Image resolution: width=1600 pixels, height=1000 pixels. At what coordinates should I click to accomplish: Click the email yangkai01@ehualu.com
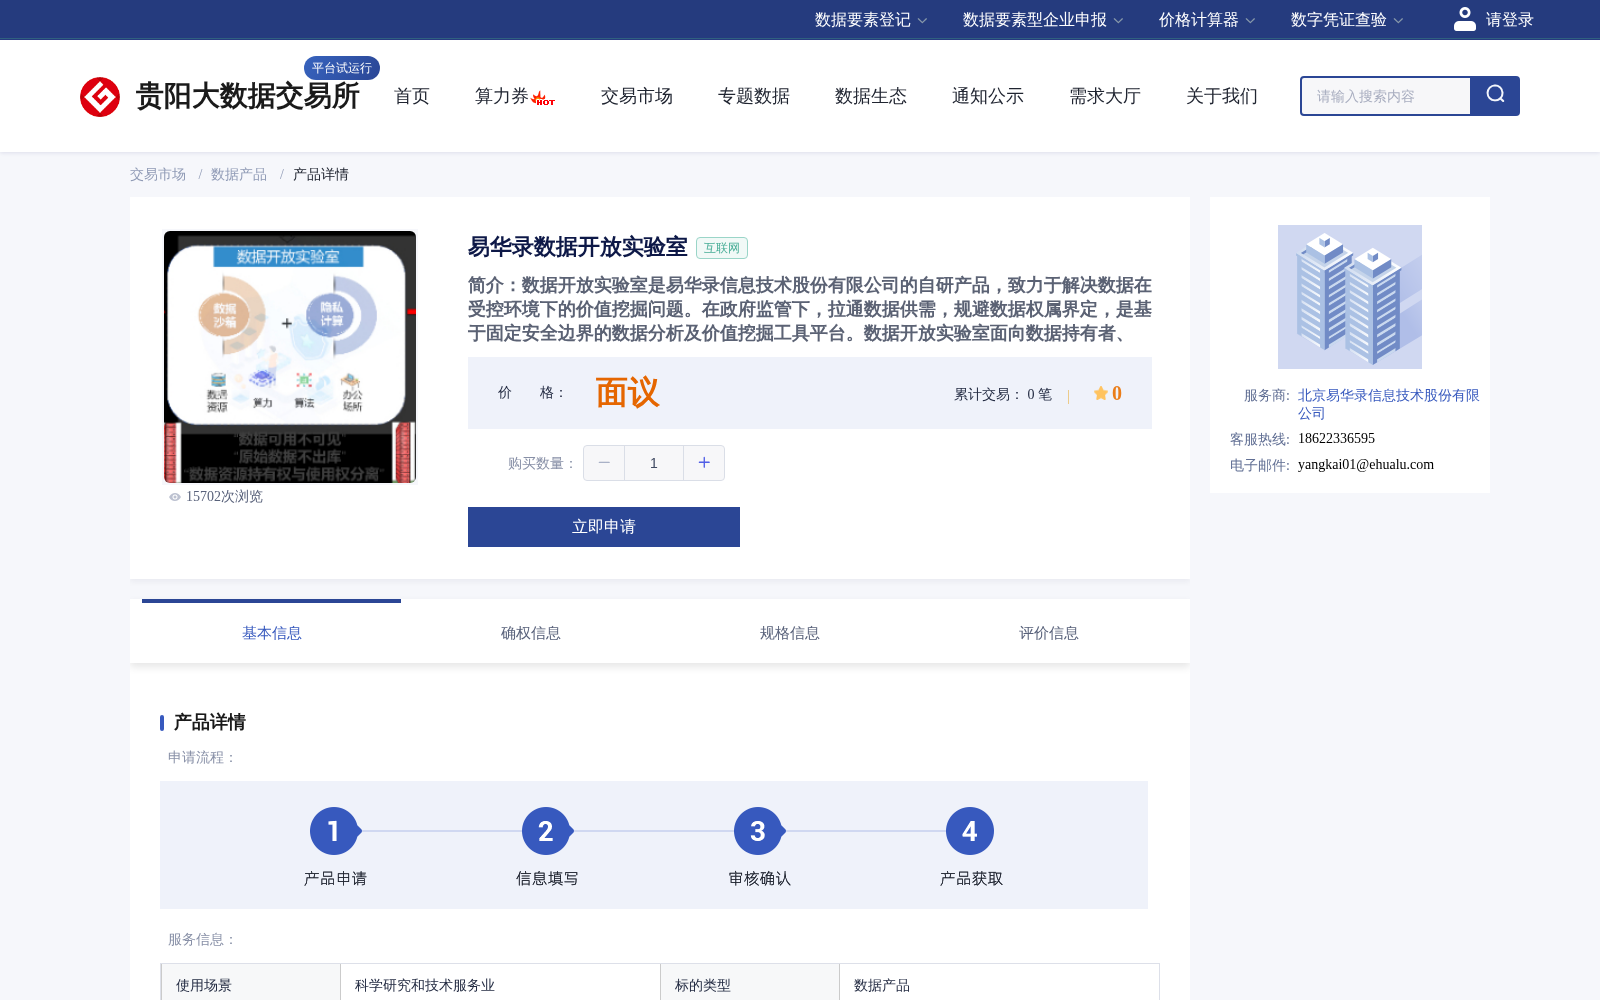1366,465
